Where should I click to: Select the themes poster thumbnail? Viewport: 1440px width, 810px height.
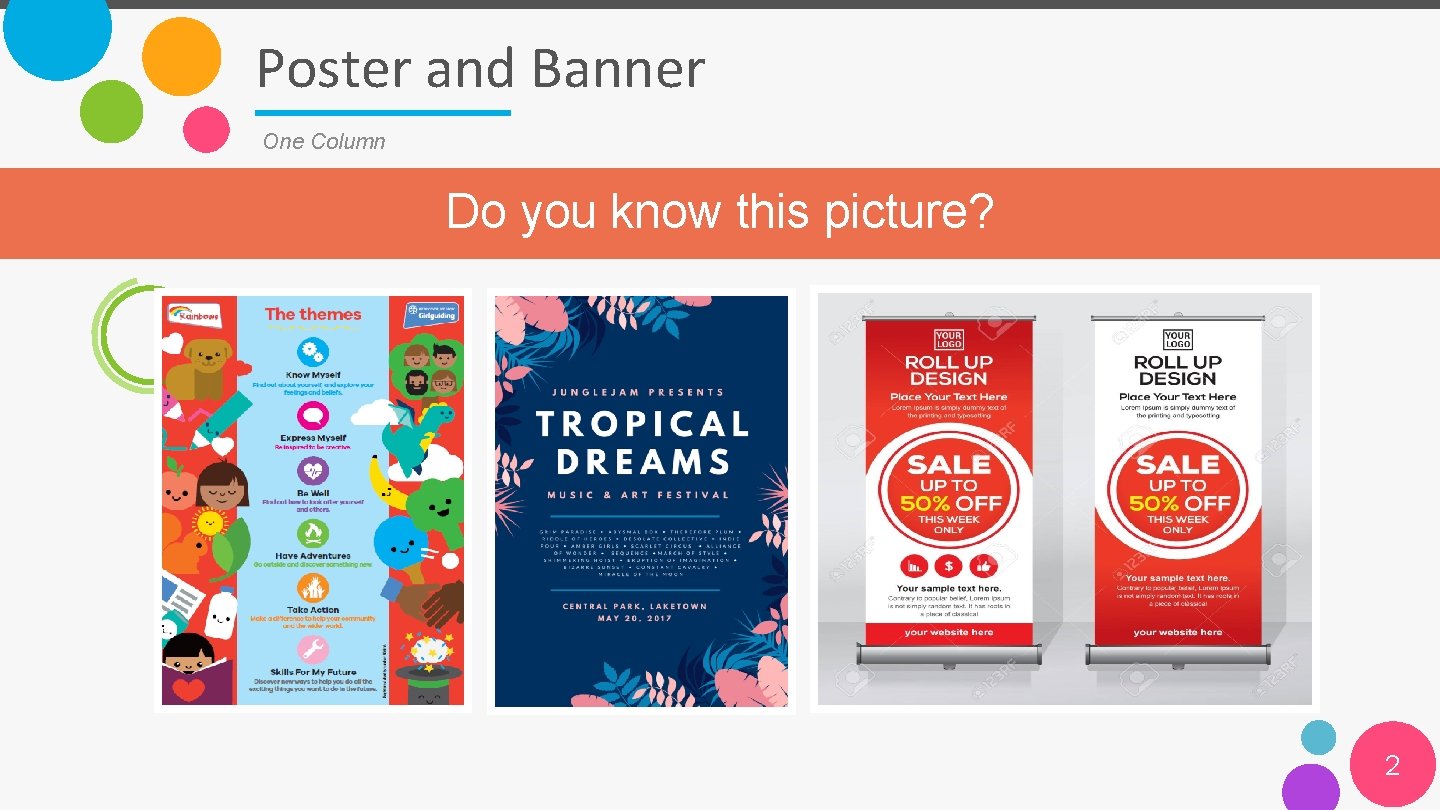click(312, 500)
